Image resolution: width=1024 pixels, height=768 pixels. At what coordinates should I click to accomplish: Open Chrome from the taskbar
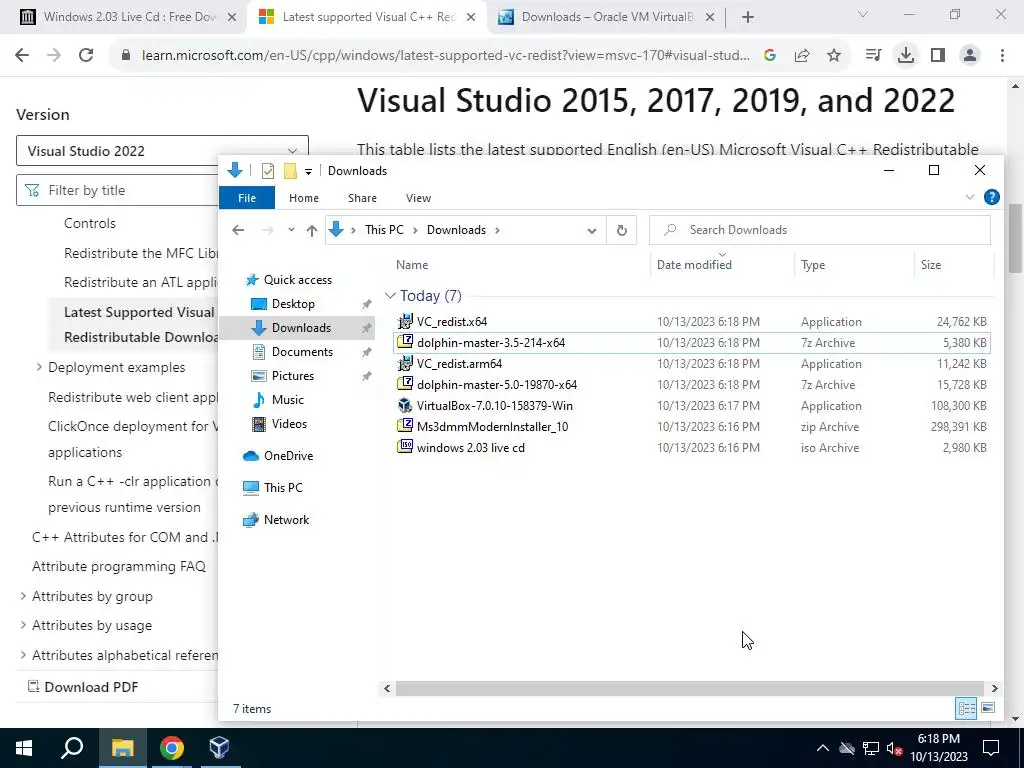pos(171,748)
